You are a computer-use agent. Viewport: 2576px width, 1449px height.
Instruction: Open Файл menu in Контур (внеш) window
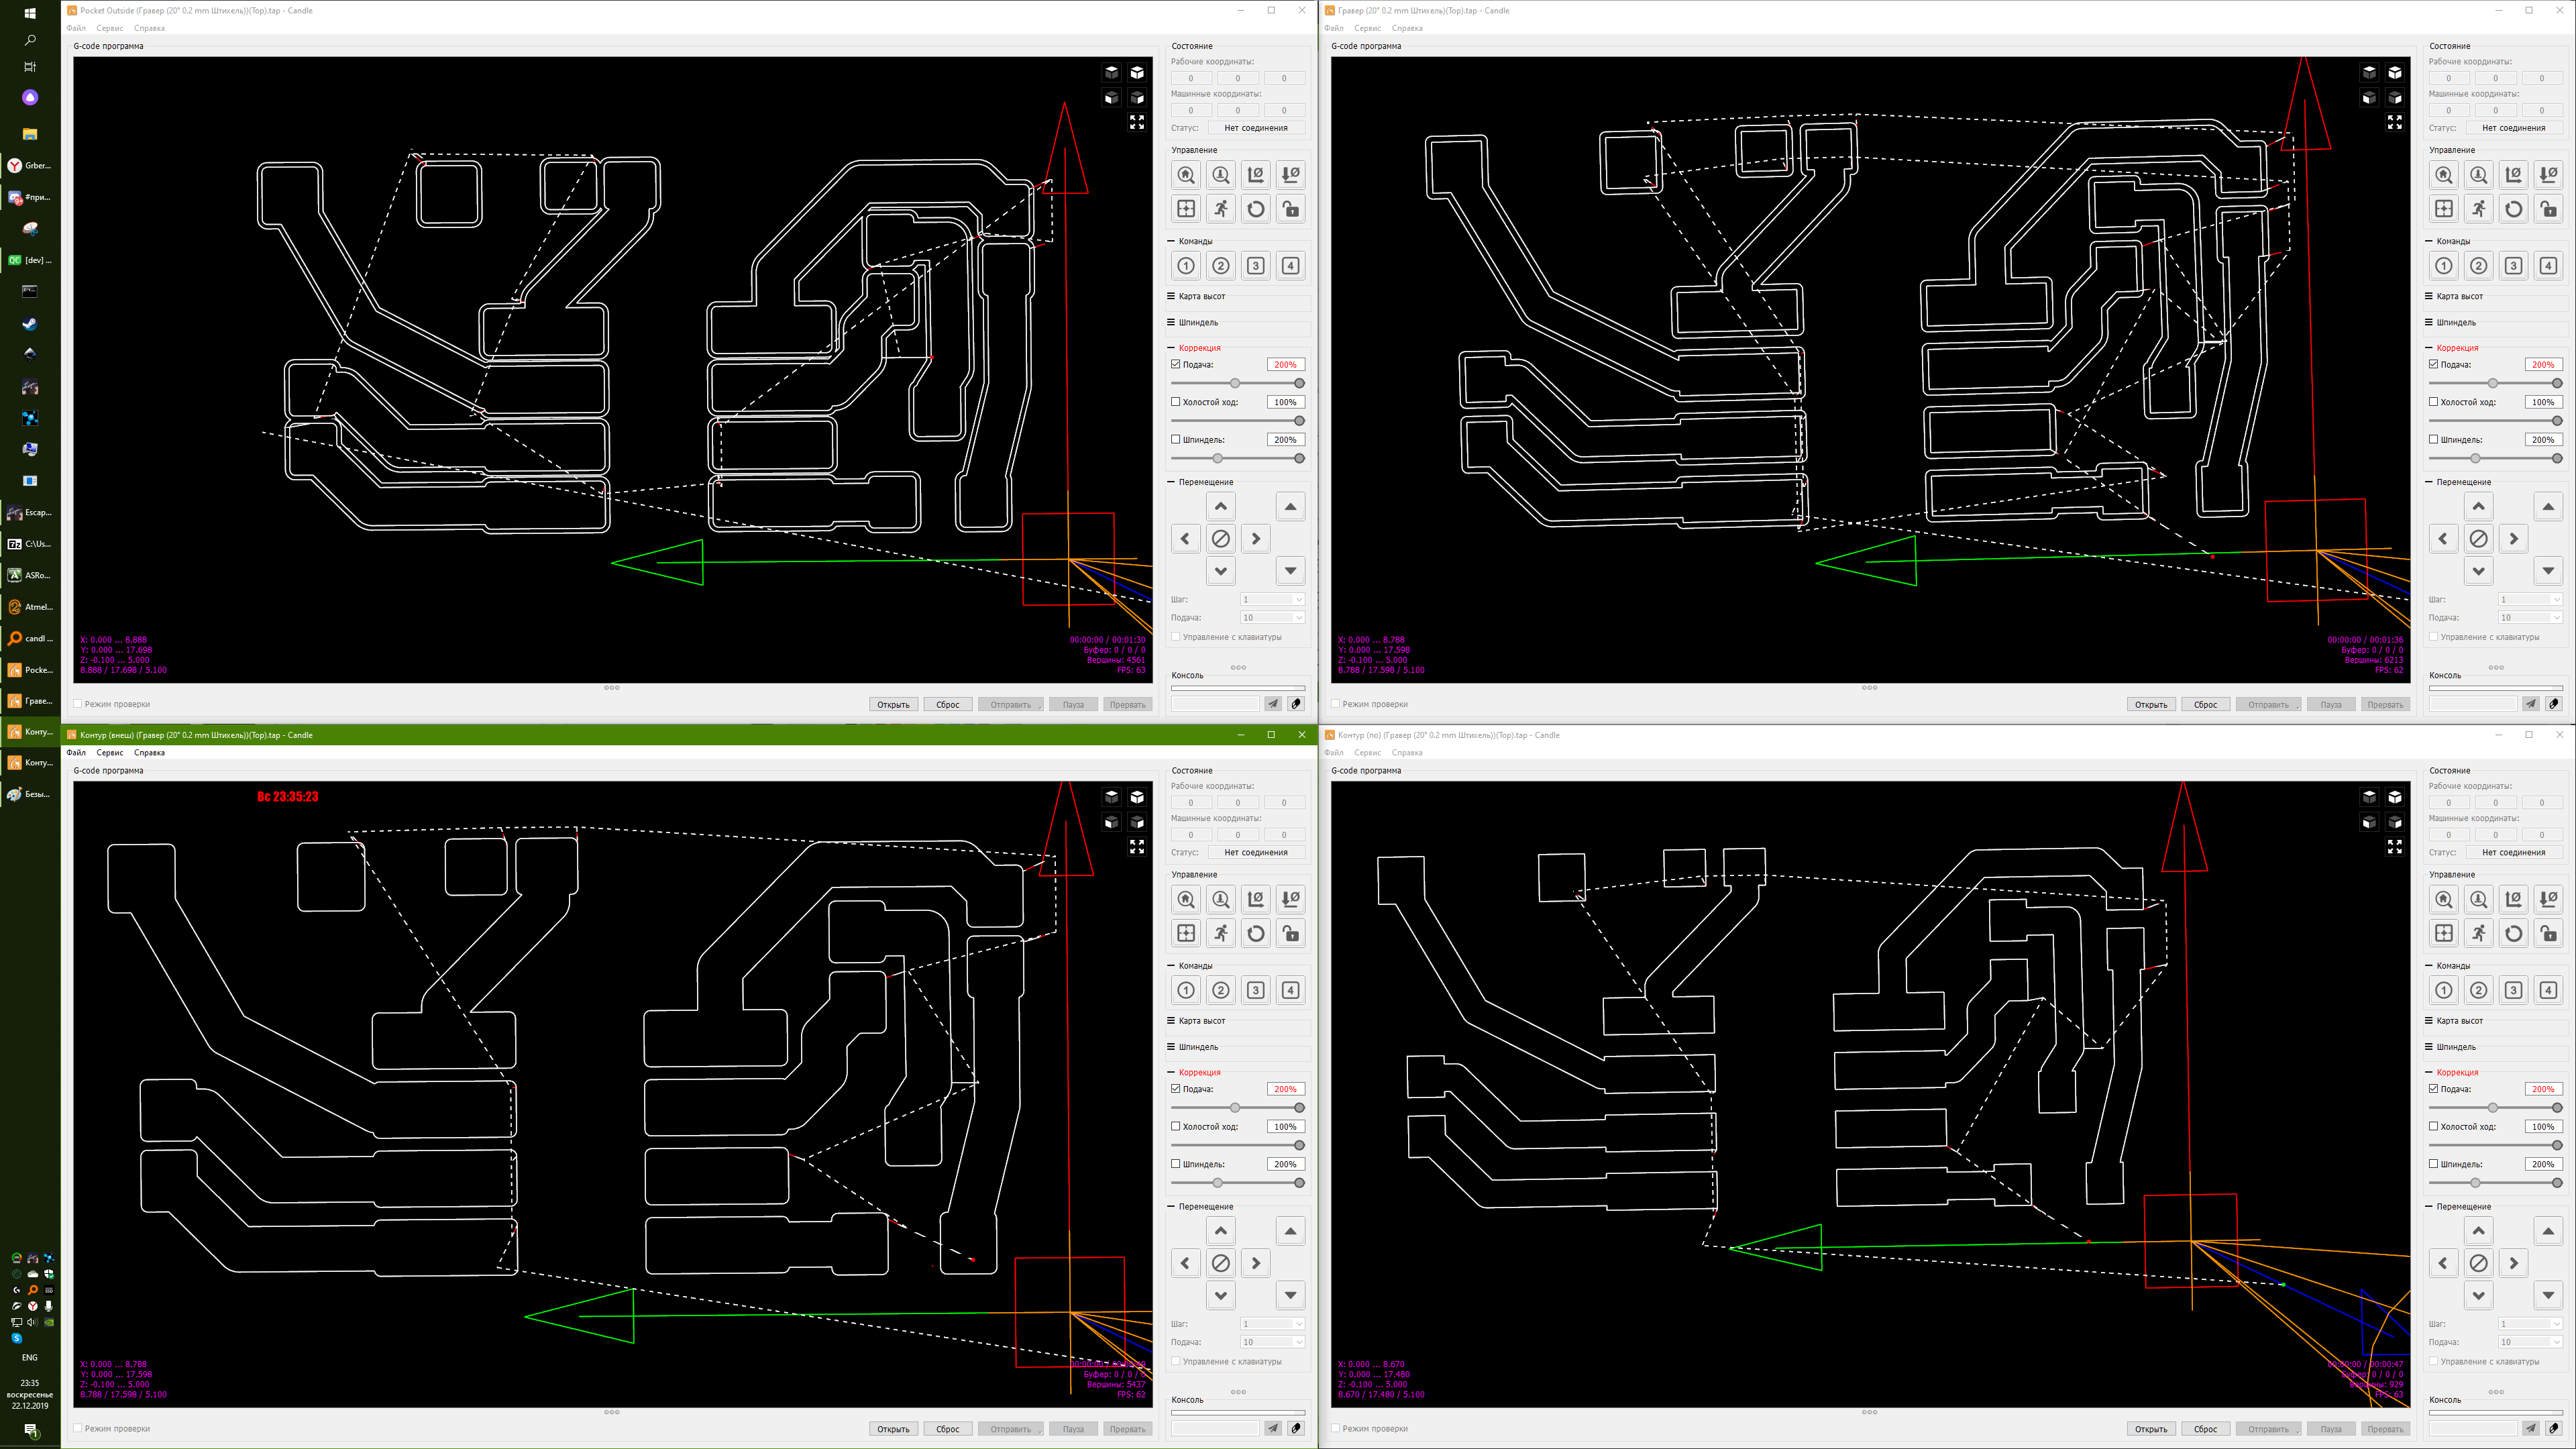76,753
